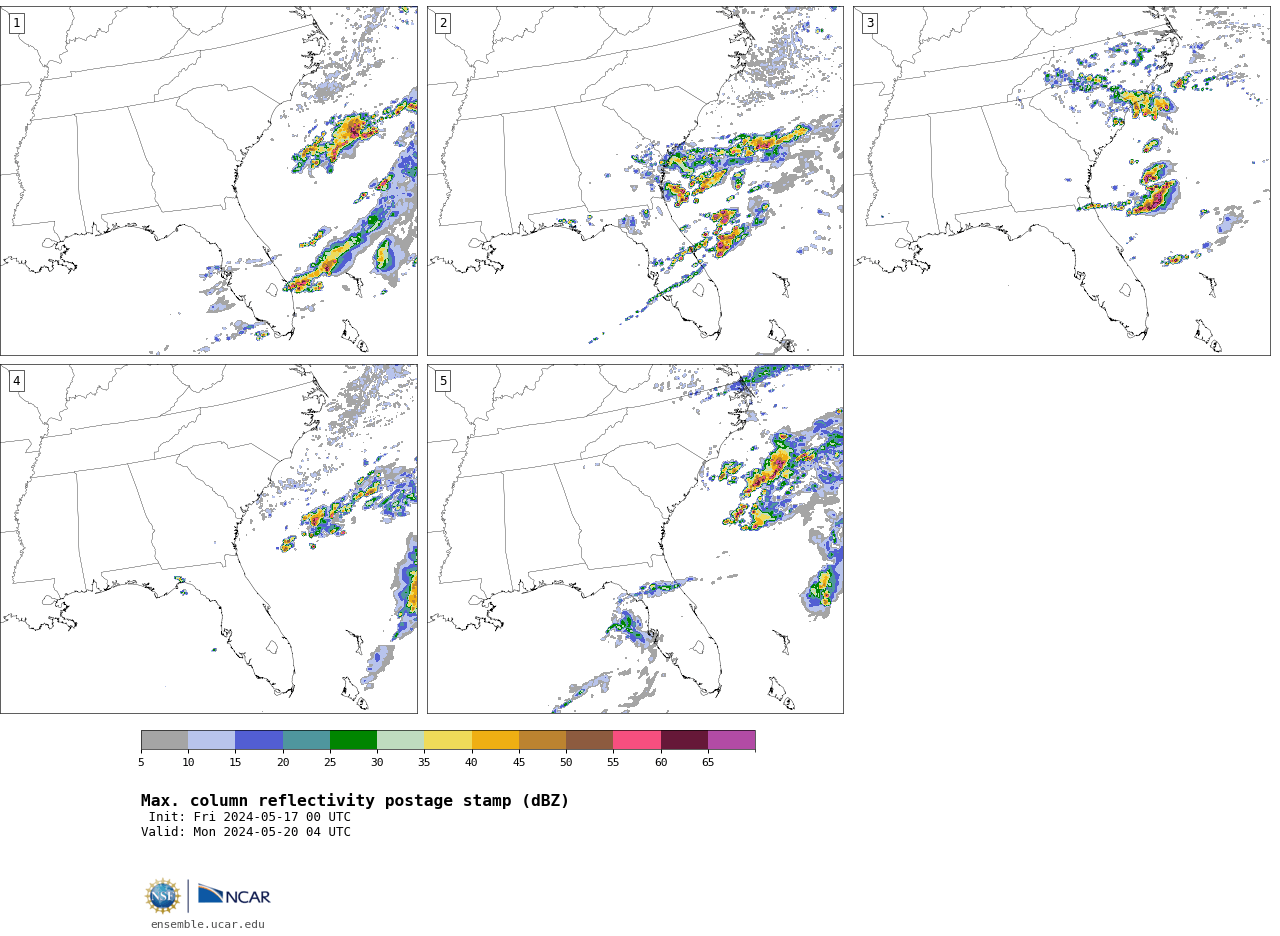Click the dark green 25-30 dBZ swatch

(353, 740)
